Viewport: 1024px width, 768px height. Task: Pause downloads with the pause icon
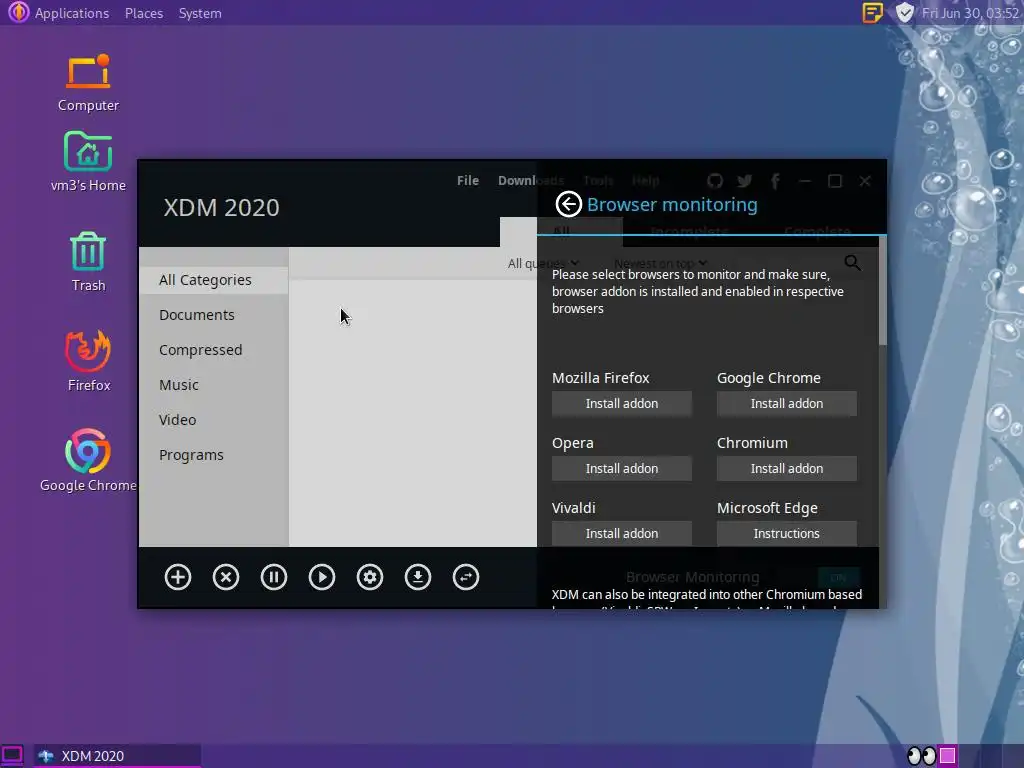pos(274,577)
